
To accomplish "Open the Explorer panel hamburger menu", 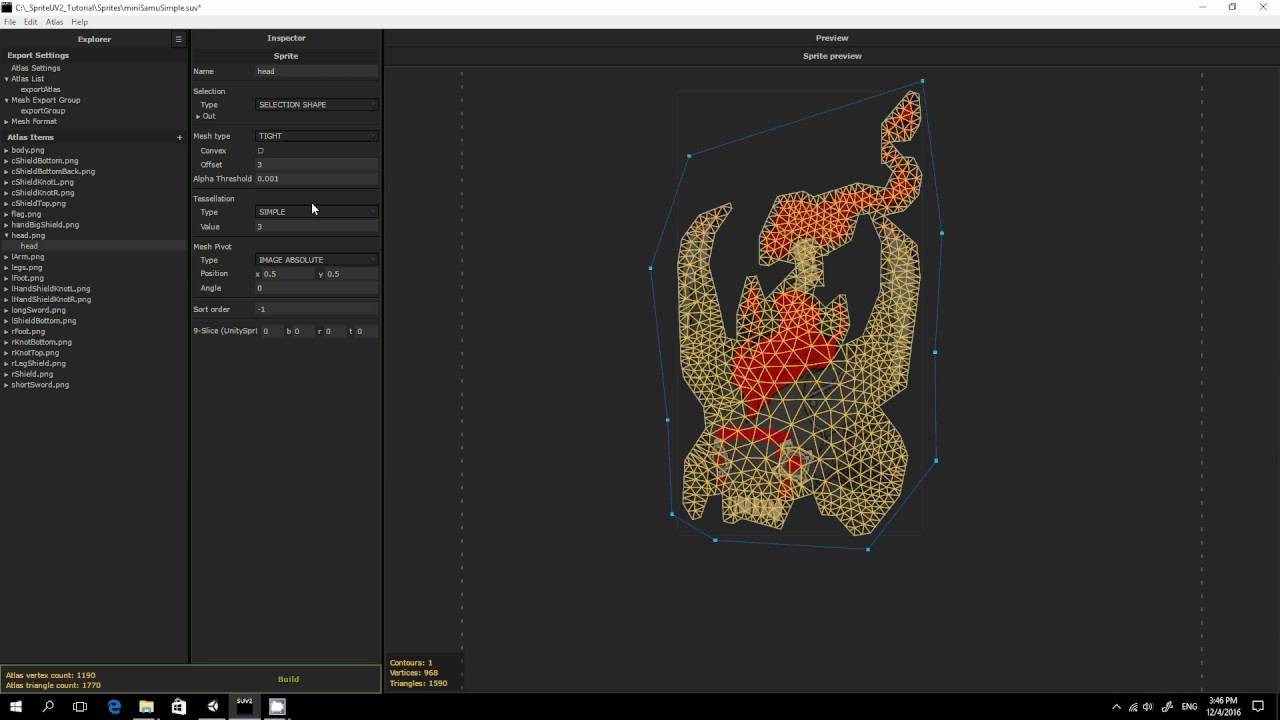I will point(178,39).
